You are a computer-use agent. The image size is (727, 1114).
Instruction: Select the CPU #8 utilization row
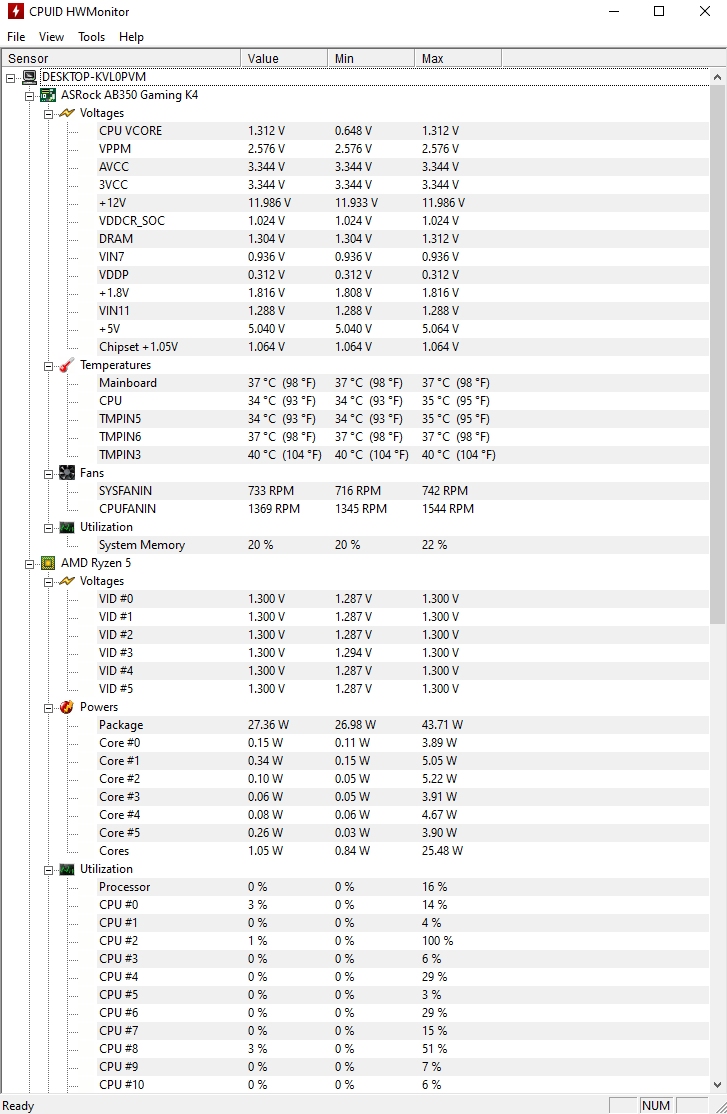404,1049
